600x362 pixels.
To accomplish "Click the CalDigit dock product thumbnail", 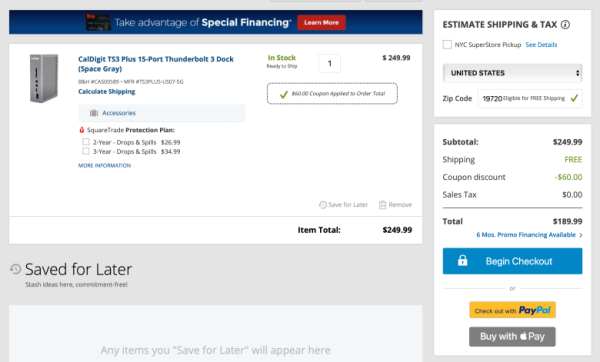I will pyautogui.click(x=44, y=78).
